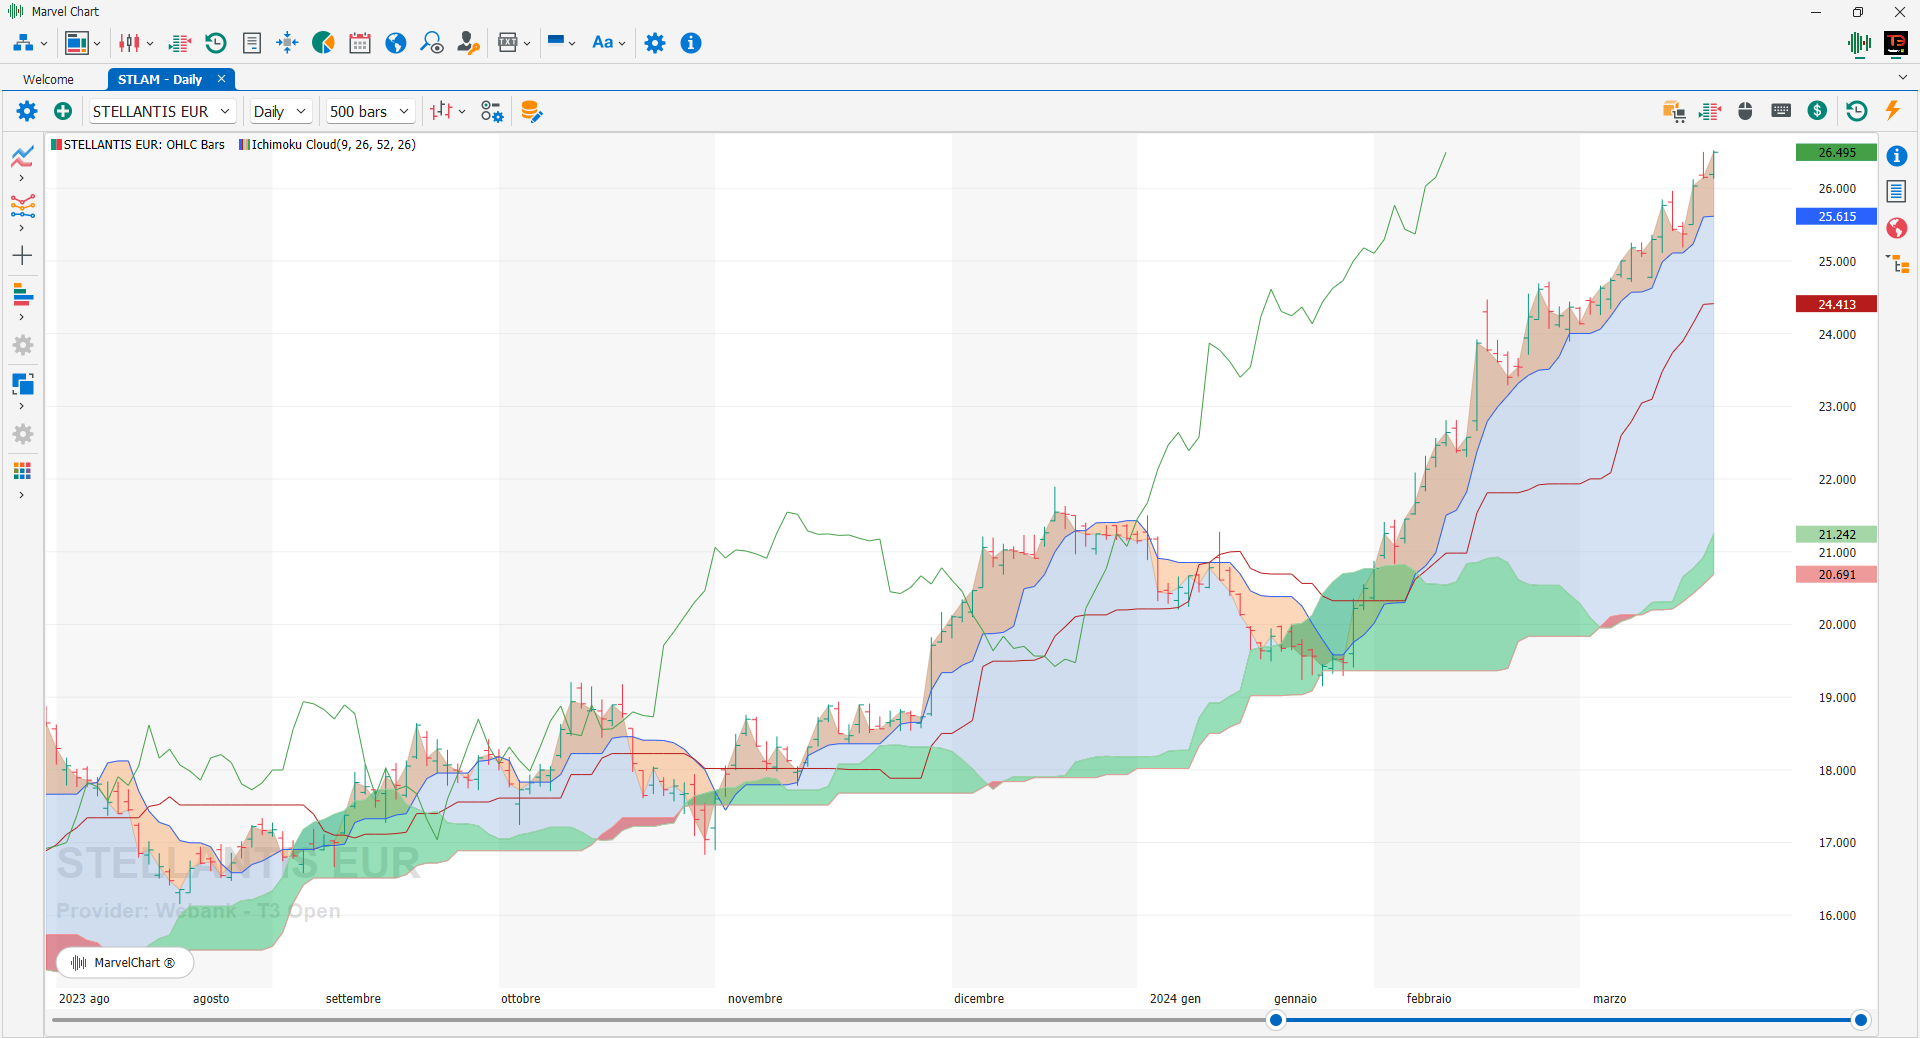The image size is (1920, 1038).
Task: Click the green dollar sign icon
Action: 1817,111
